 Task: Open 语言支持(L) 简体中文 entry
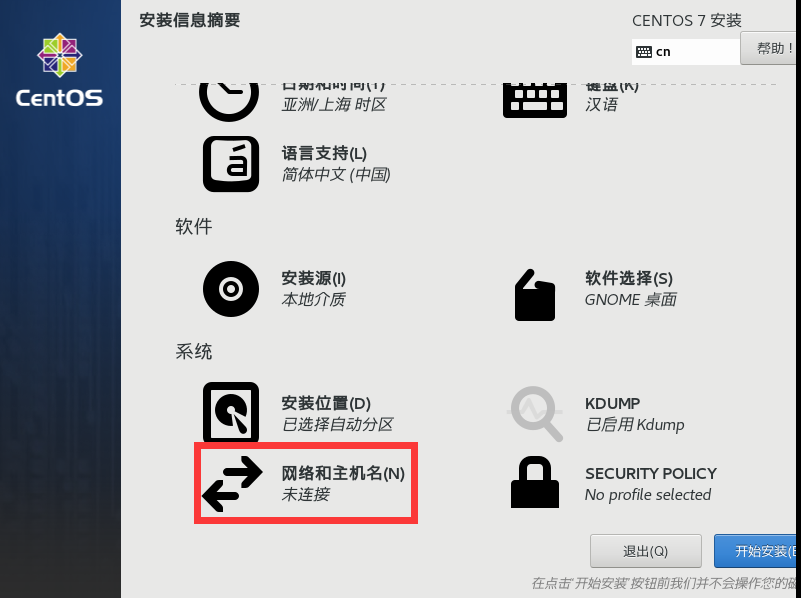coord(336,164)
